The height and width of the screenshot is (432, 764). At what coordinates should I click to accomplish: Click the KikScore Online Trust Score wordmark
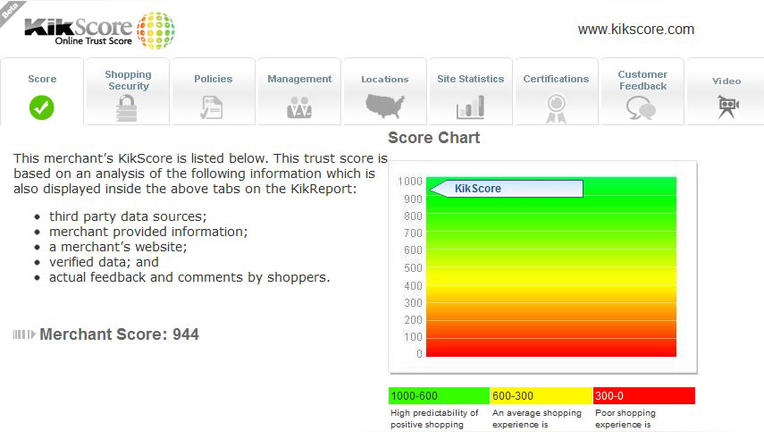tap(78, 32)
